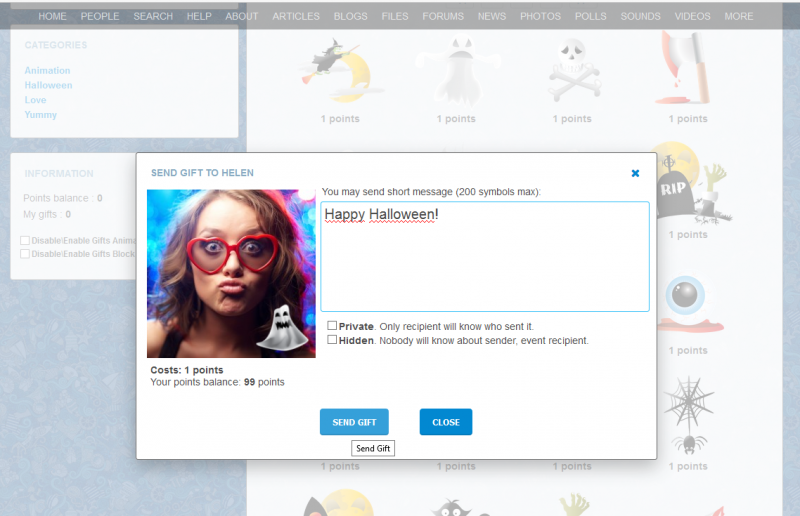Open Polls in the navigation bar
800x516 pixels.
(591, 16)
